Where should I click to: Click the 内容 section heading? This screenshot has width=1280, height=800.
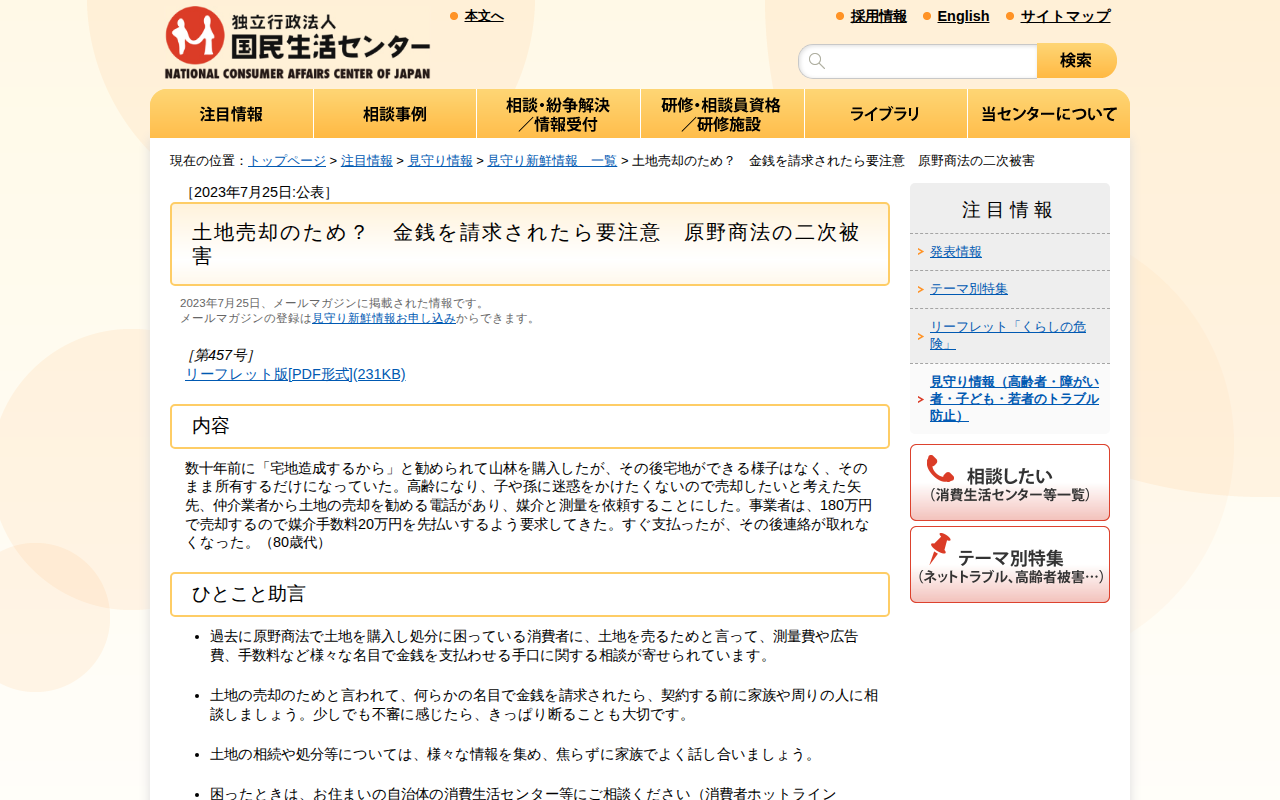(530, 427)
